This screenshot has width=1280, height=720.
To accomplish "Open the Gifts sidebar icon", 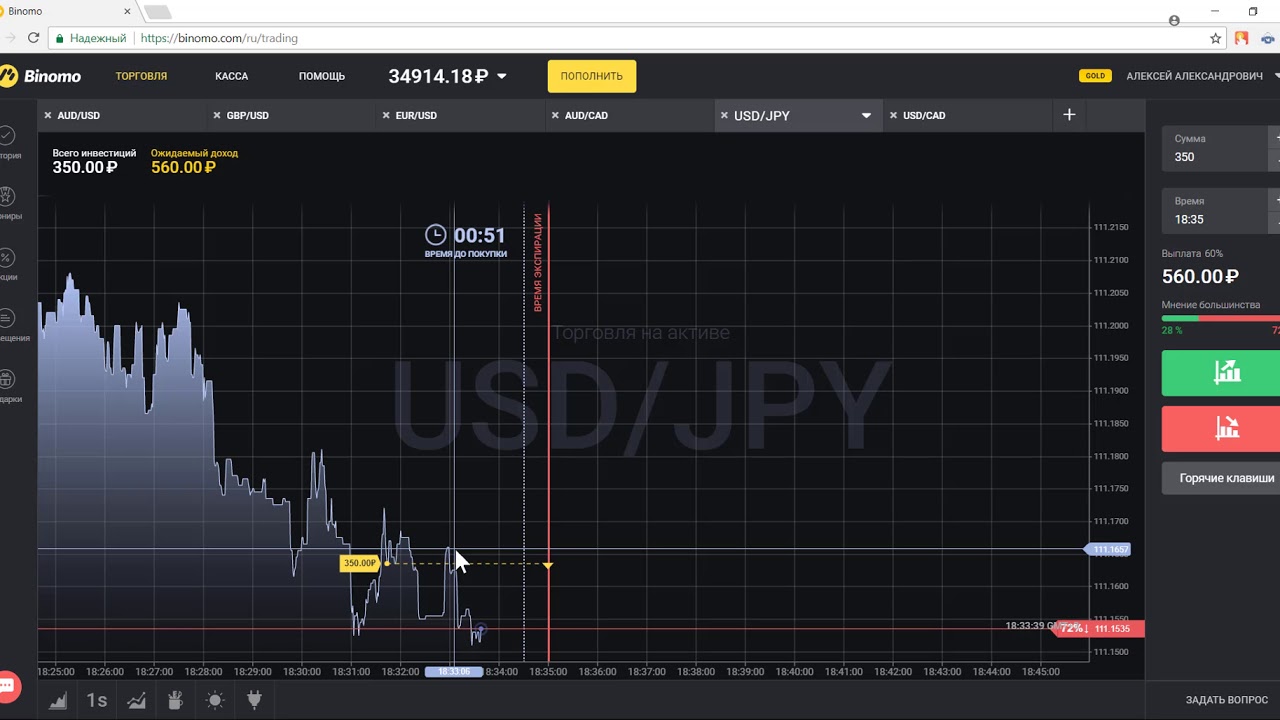I will click(7, 379).
